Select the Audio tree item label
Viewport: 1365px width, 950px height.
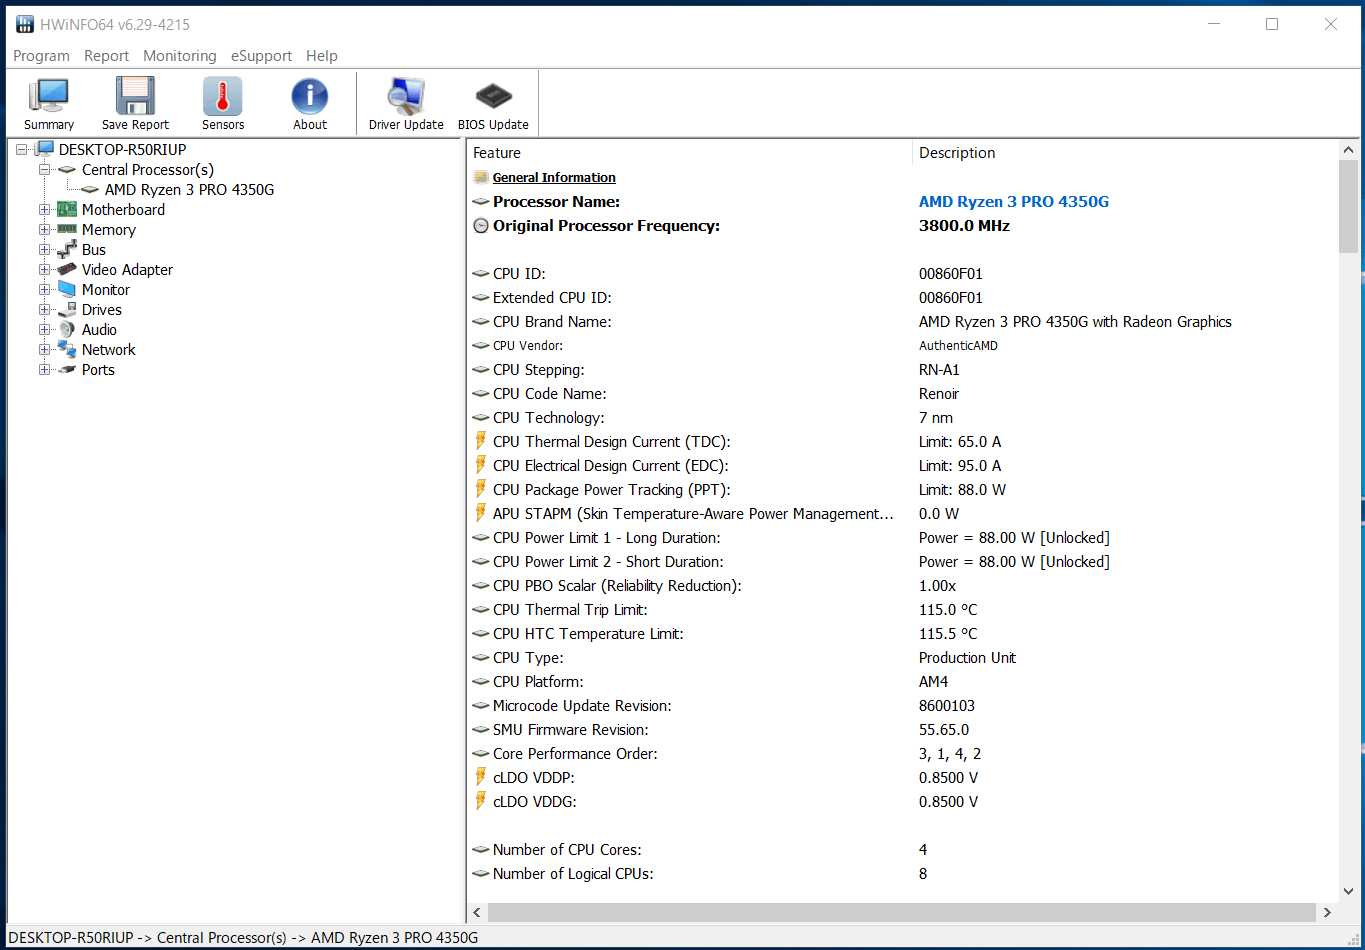99,329
